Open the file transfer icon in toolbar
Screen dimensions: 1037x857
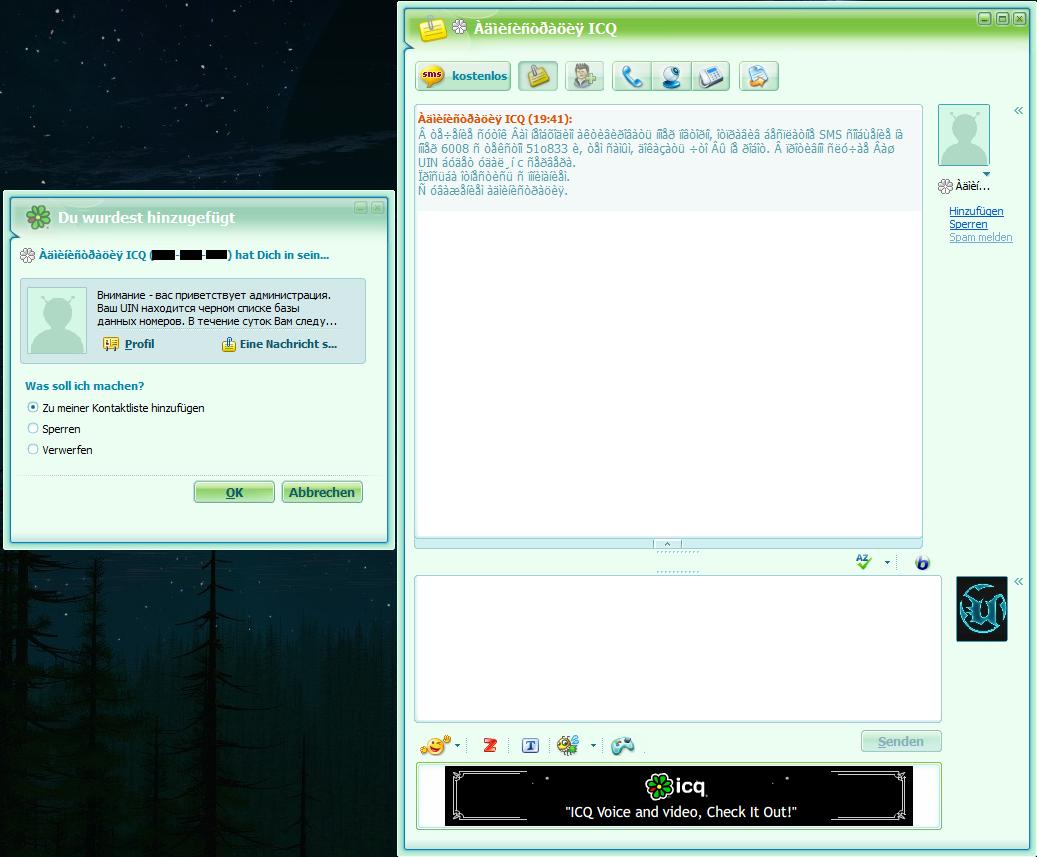[758, 76]
